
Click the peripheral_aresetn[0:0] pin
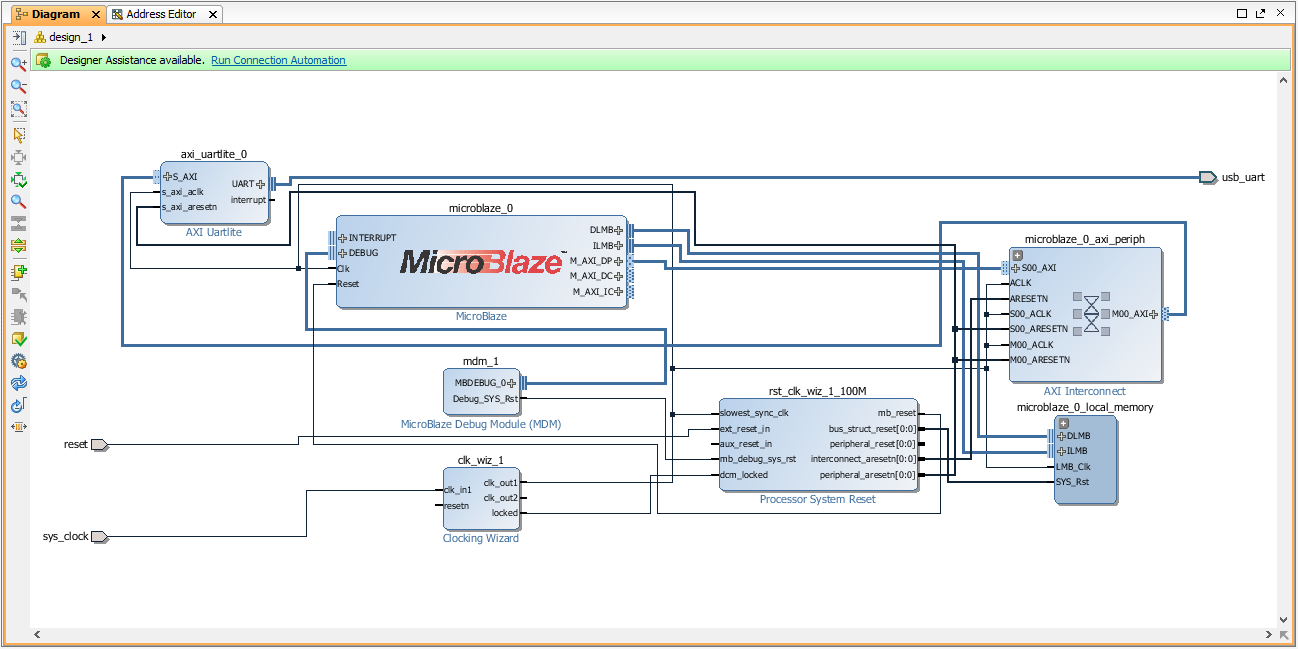(x=867, y=475)
